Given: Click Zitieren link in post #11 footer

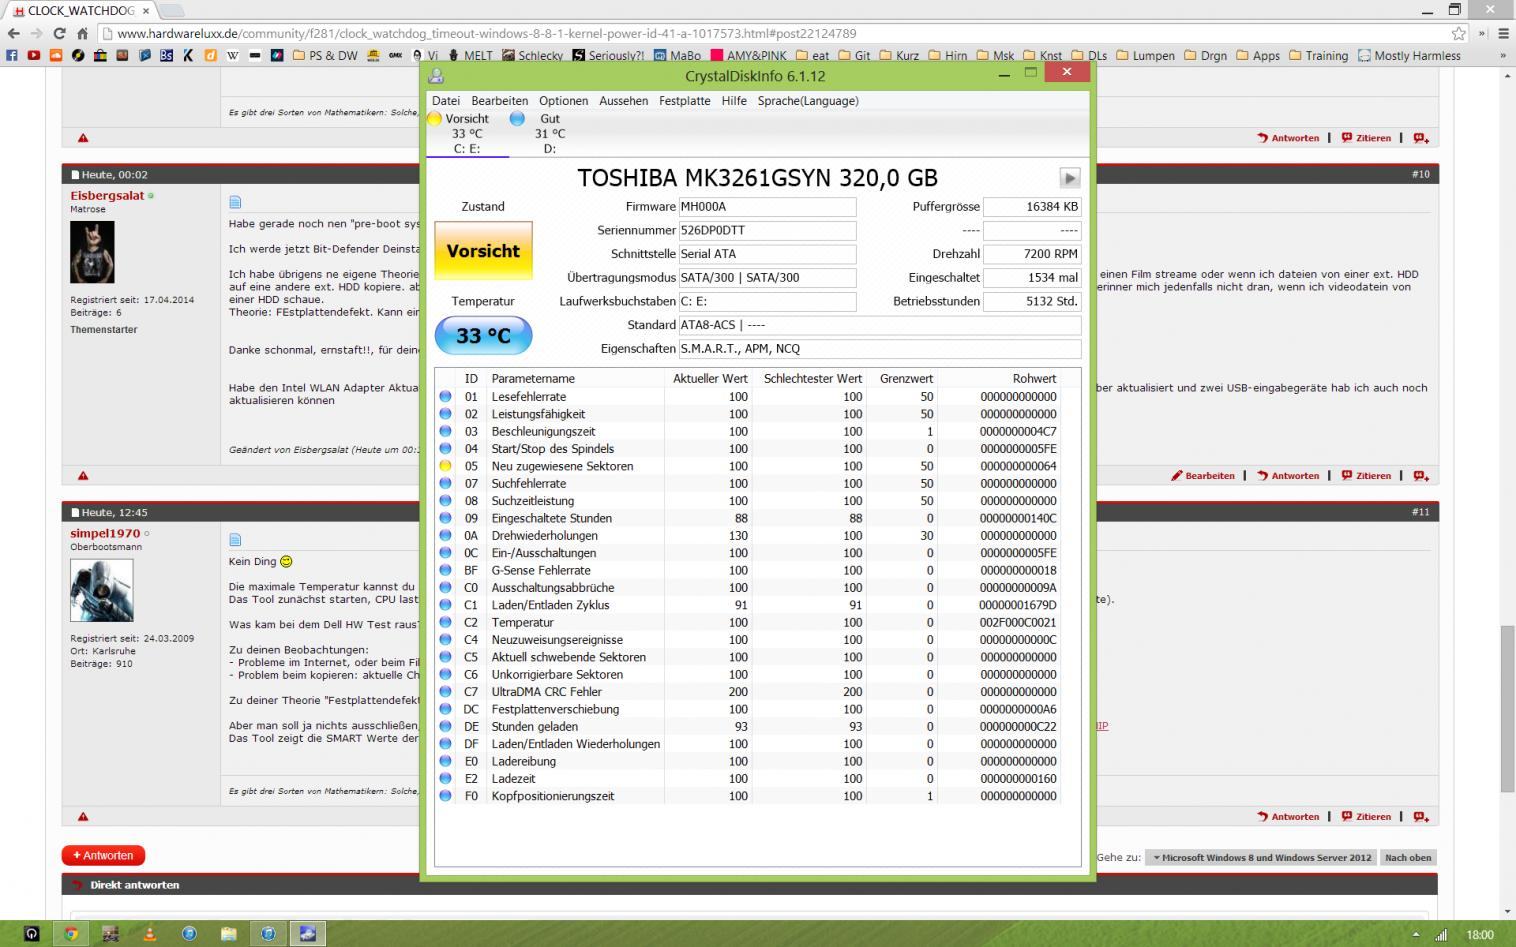Looking at the screenshot, I should 1366,817.
